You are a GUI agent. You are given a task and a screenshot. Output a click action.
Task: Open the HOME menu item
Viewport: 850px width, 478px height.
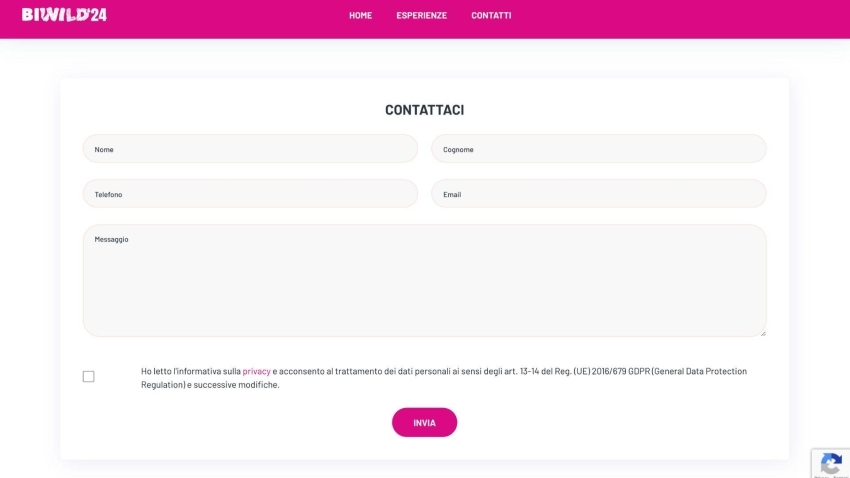[x=360, y=16]
